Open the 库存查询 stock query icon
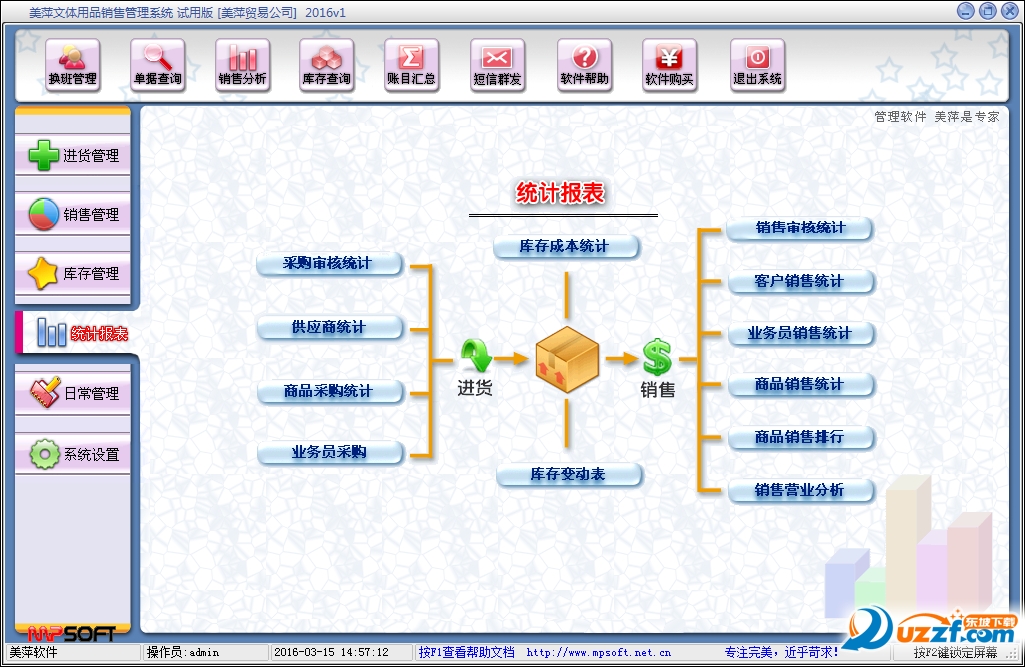Viewport: 1025px width, 667px height. (x=327, y=65)
